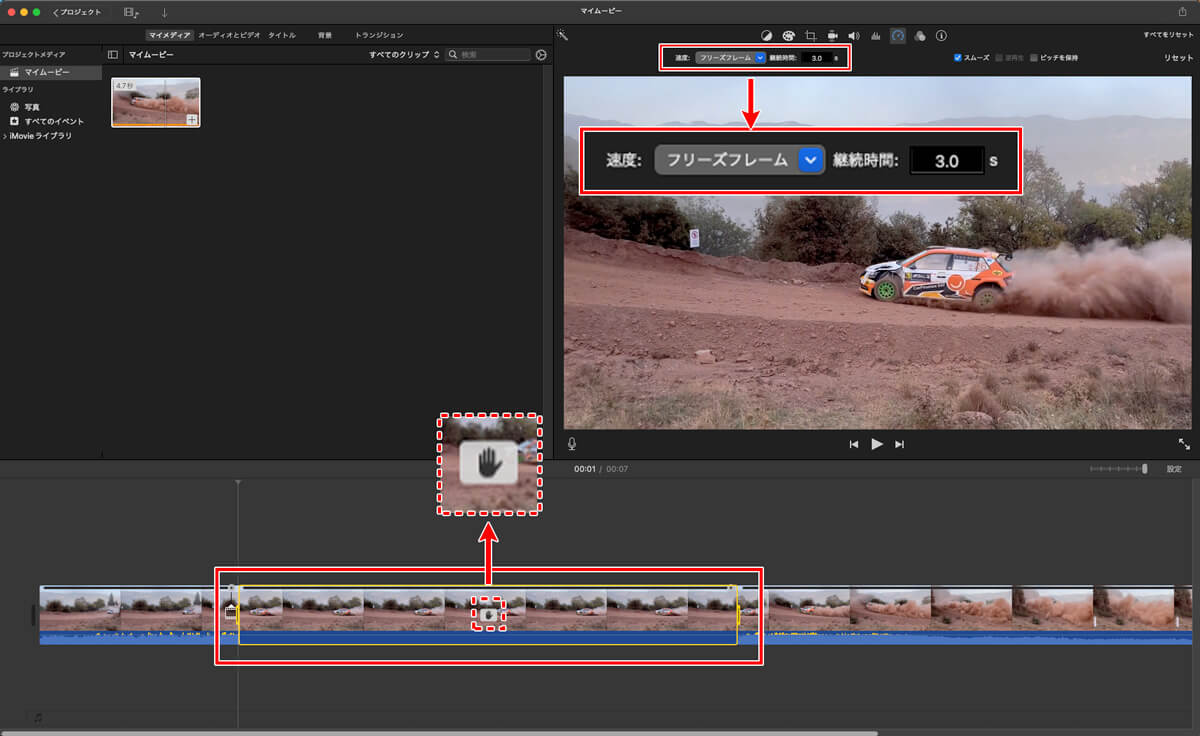Open the volume adjustment tool
This screenshot has height=736, width=1200.
click(853, 35)
